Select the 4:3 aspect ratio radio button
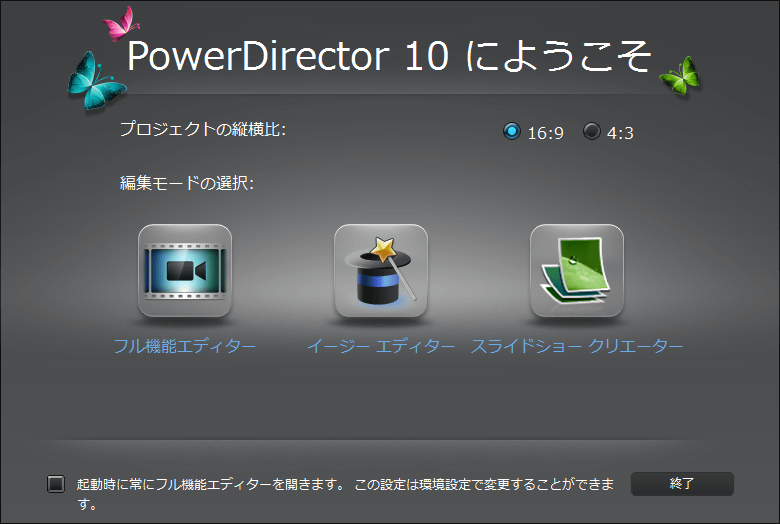Screen dimensions: 780x524 (x=591, y=131)
